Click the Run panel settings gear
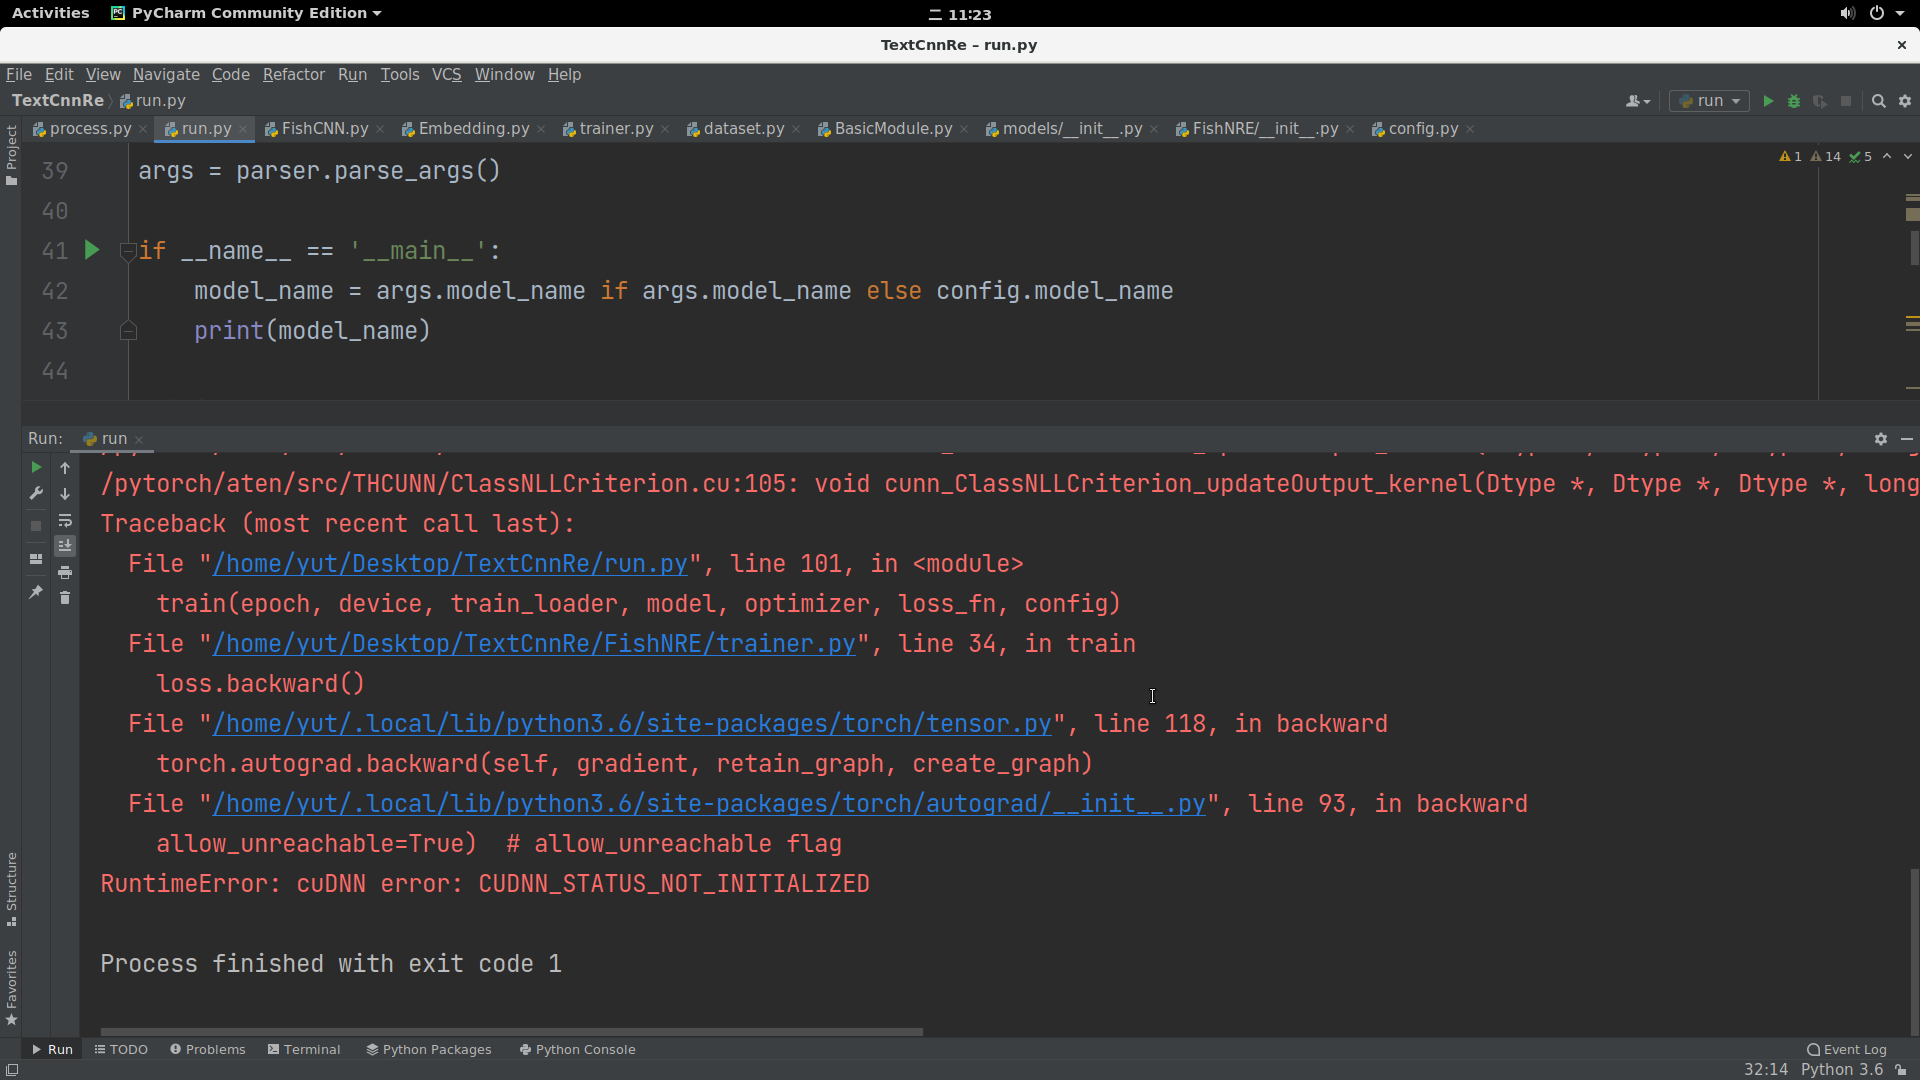 [1880, 439]
